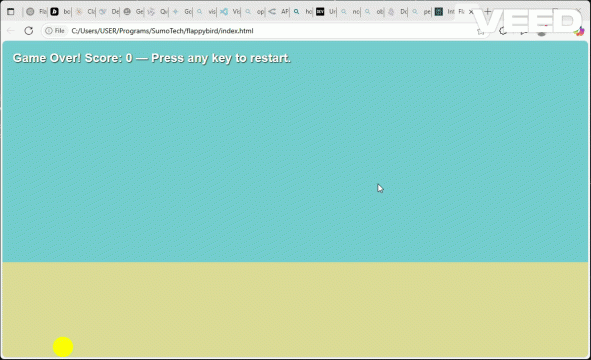View site info via the File badge
The image size is (591, 360).
coord(55,31)
